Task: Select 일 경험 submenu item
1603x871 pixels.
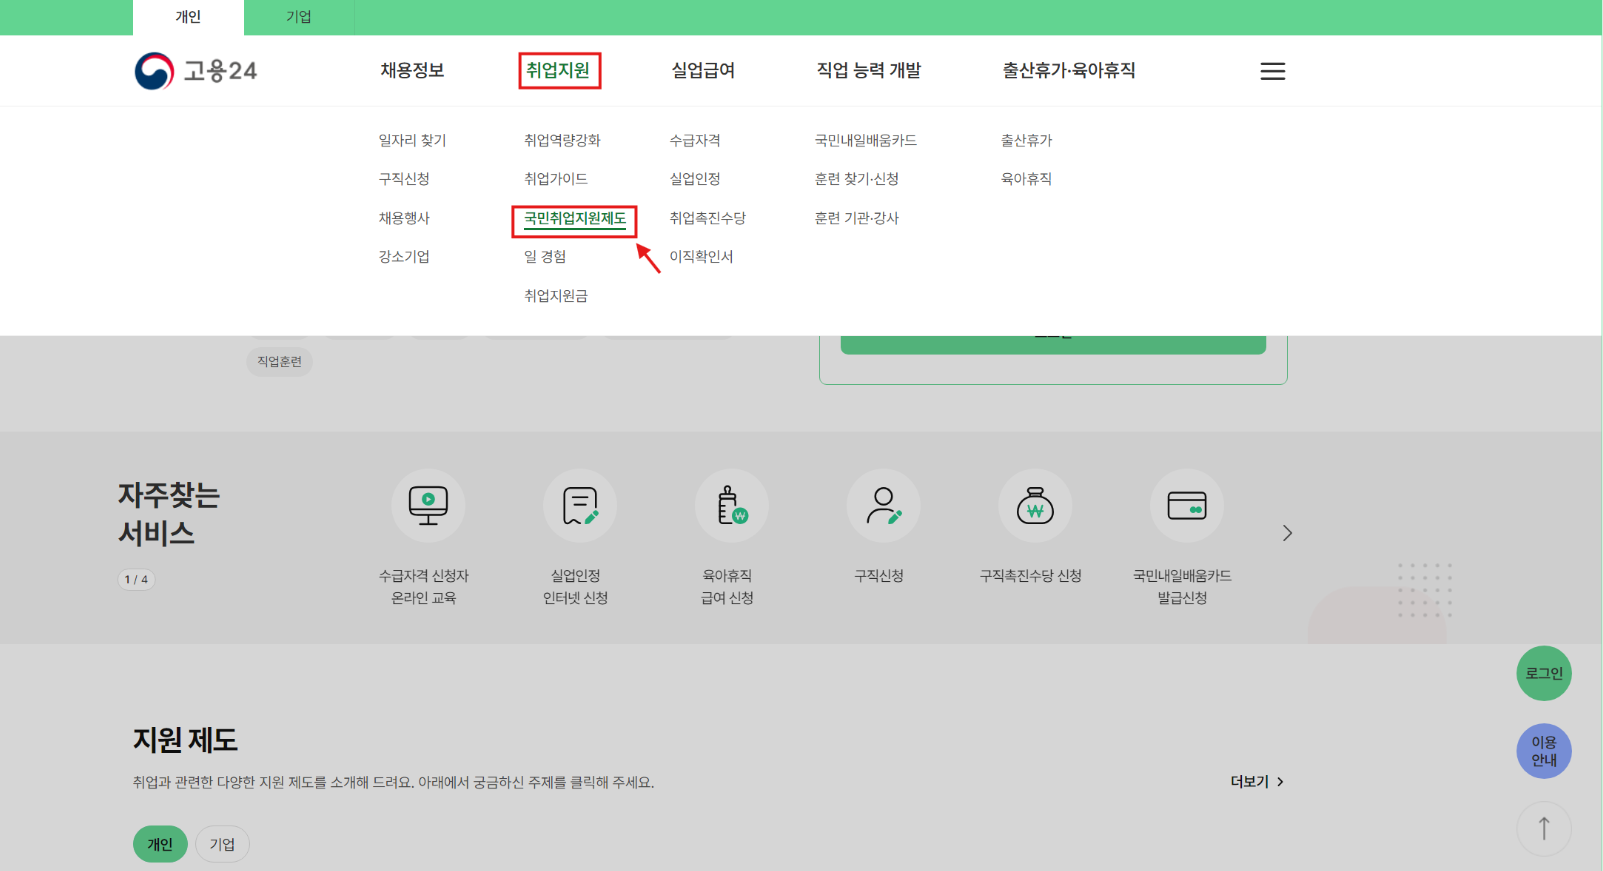Action: [x=545, y=257]
